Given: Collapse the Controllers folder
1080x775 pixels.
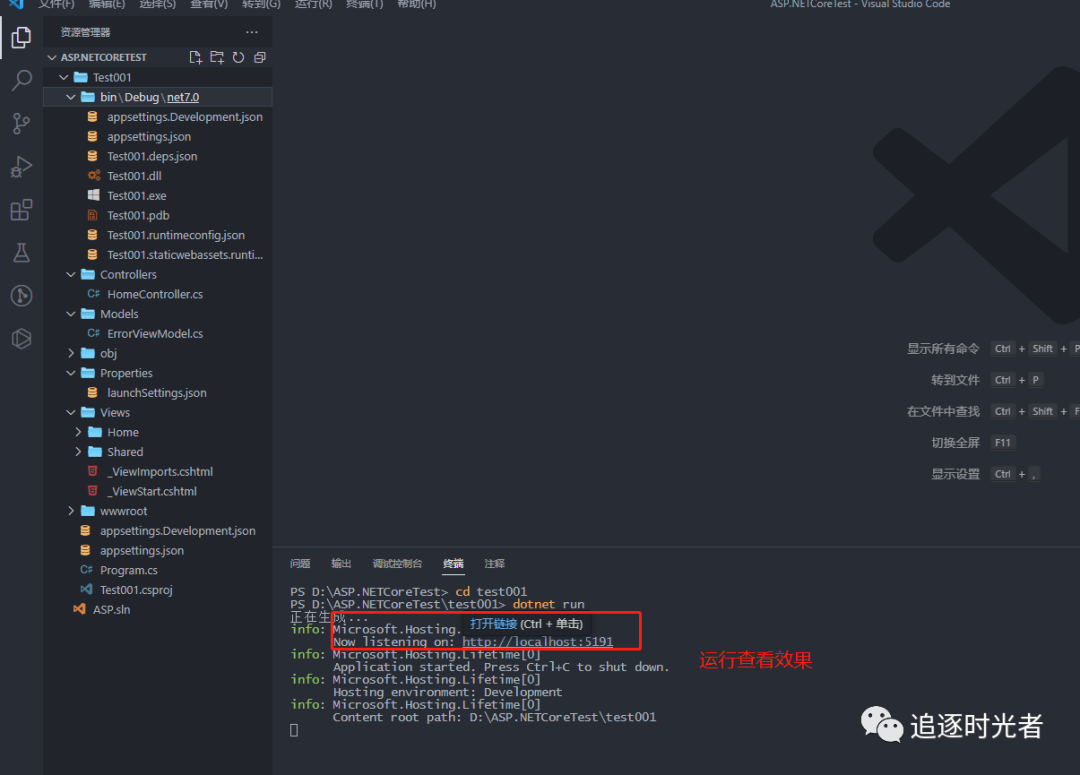Looking at the screenshot, I should pyautogui.click(x=70, y=274).
